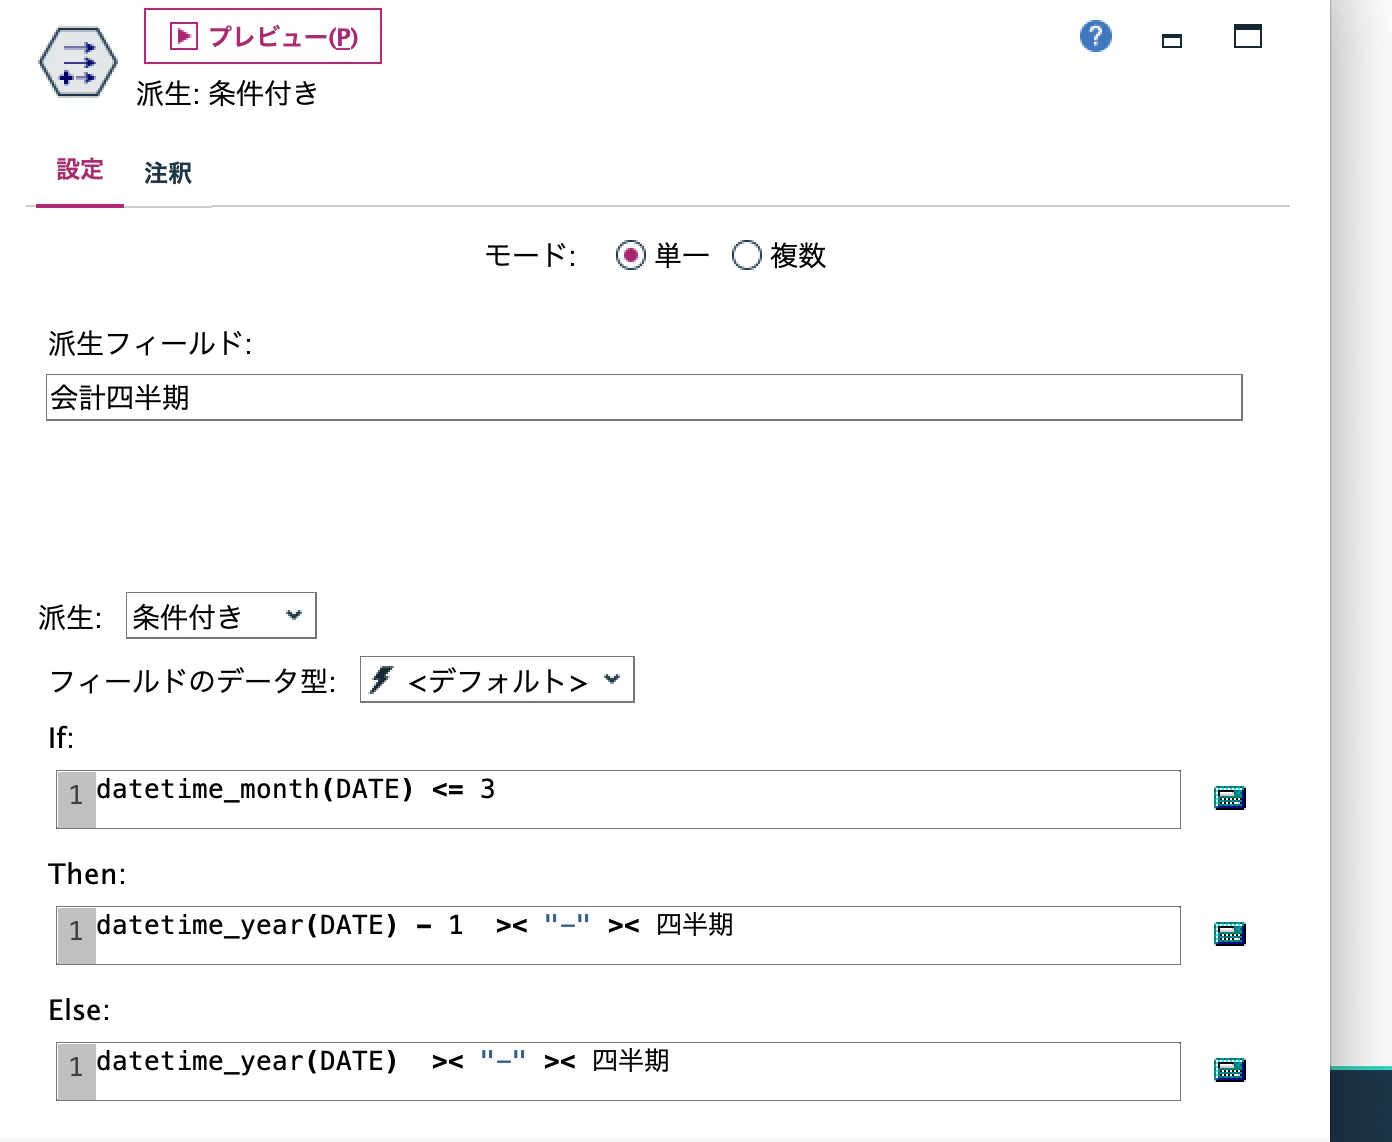Switch to the 注釈 tab
The image size is (1392, 1142).
pos(168,173)
